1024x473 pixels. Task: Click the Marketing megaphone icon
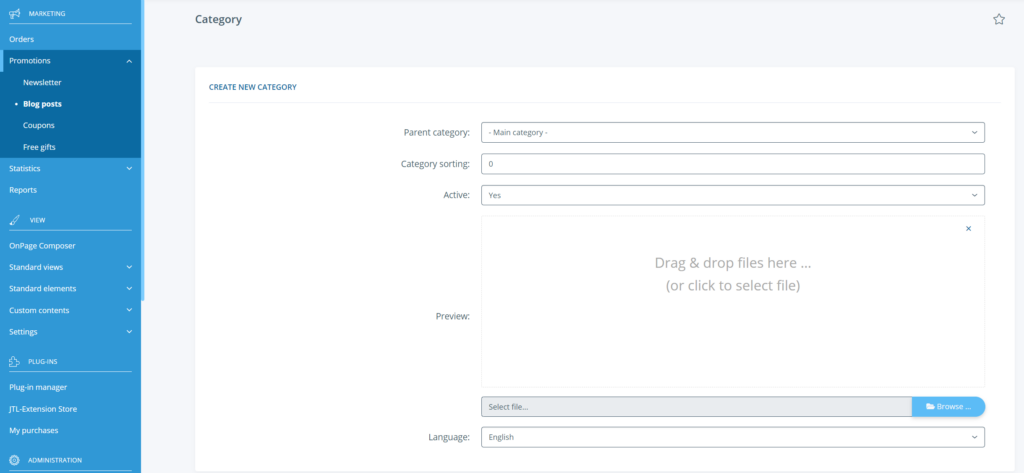[14, 14]
